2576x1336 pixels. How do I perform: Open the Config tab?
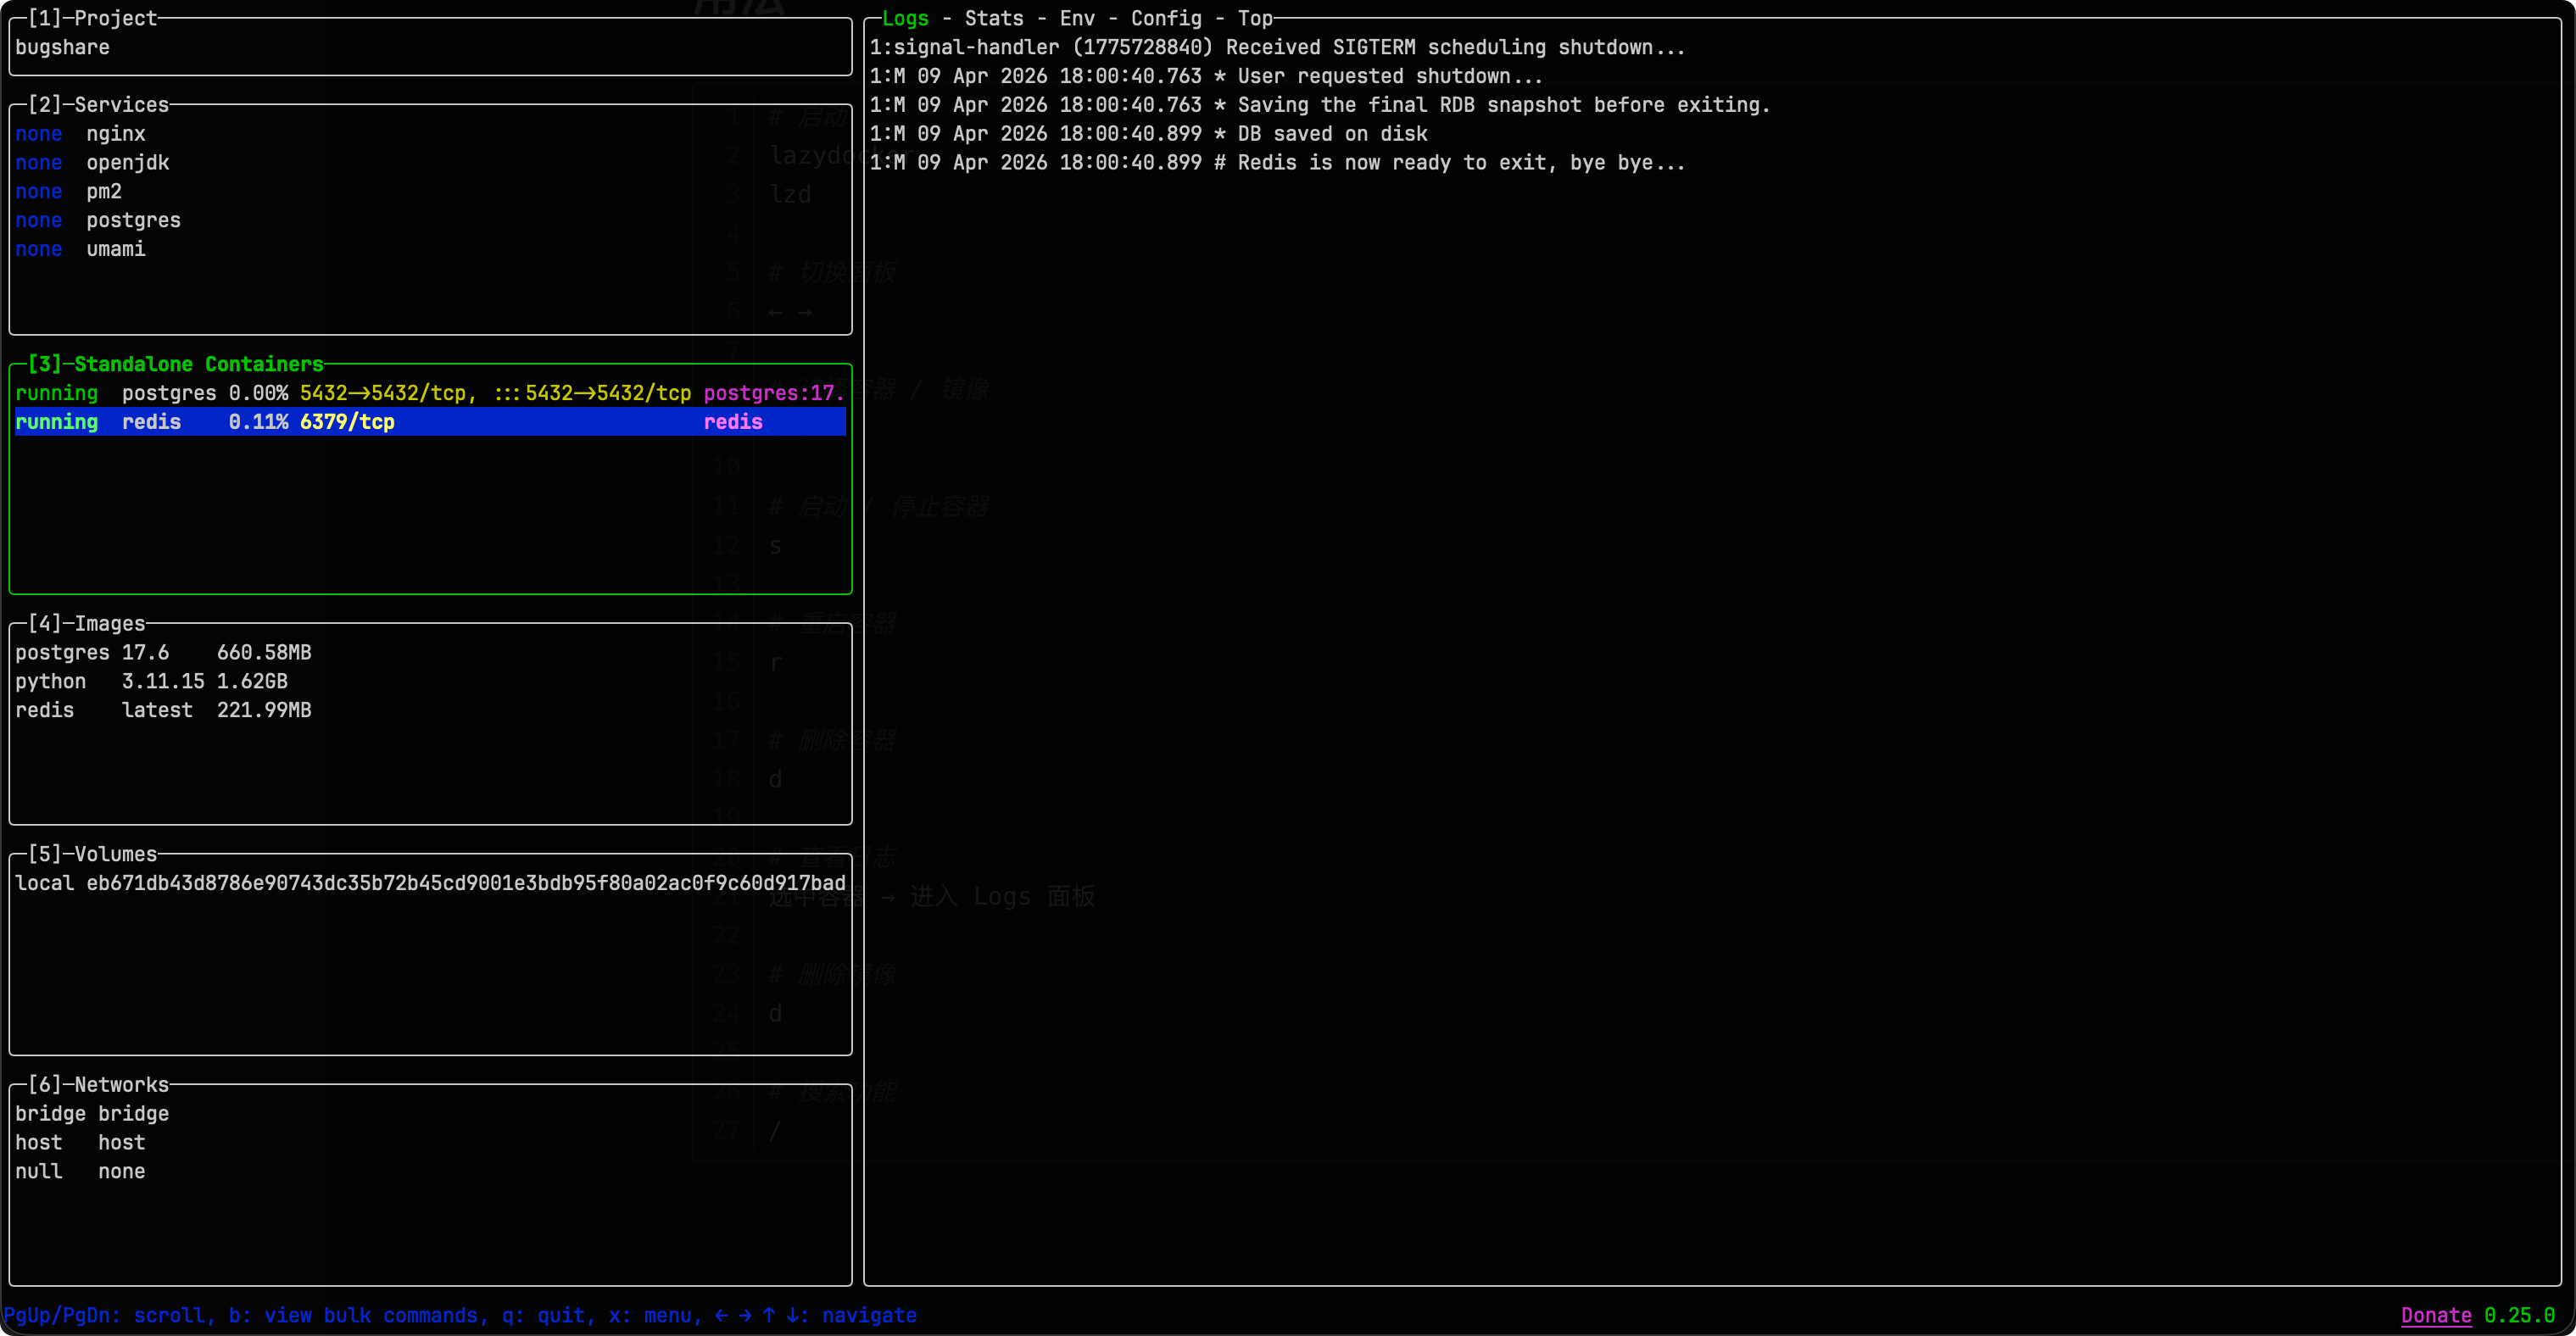pyautogui.click(x=1166, y=18)
